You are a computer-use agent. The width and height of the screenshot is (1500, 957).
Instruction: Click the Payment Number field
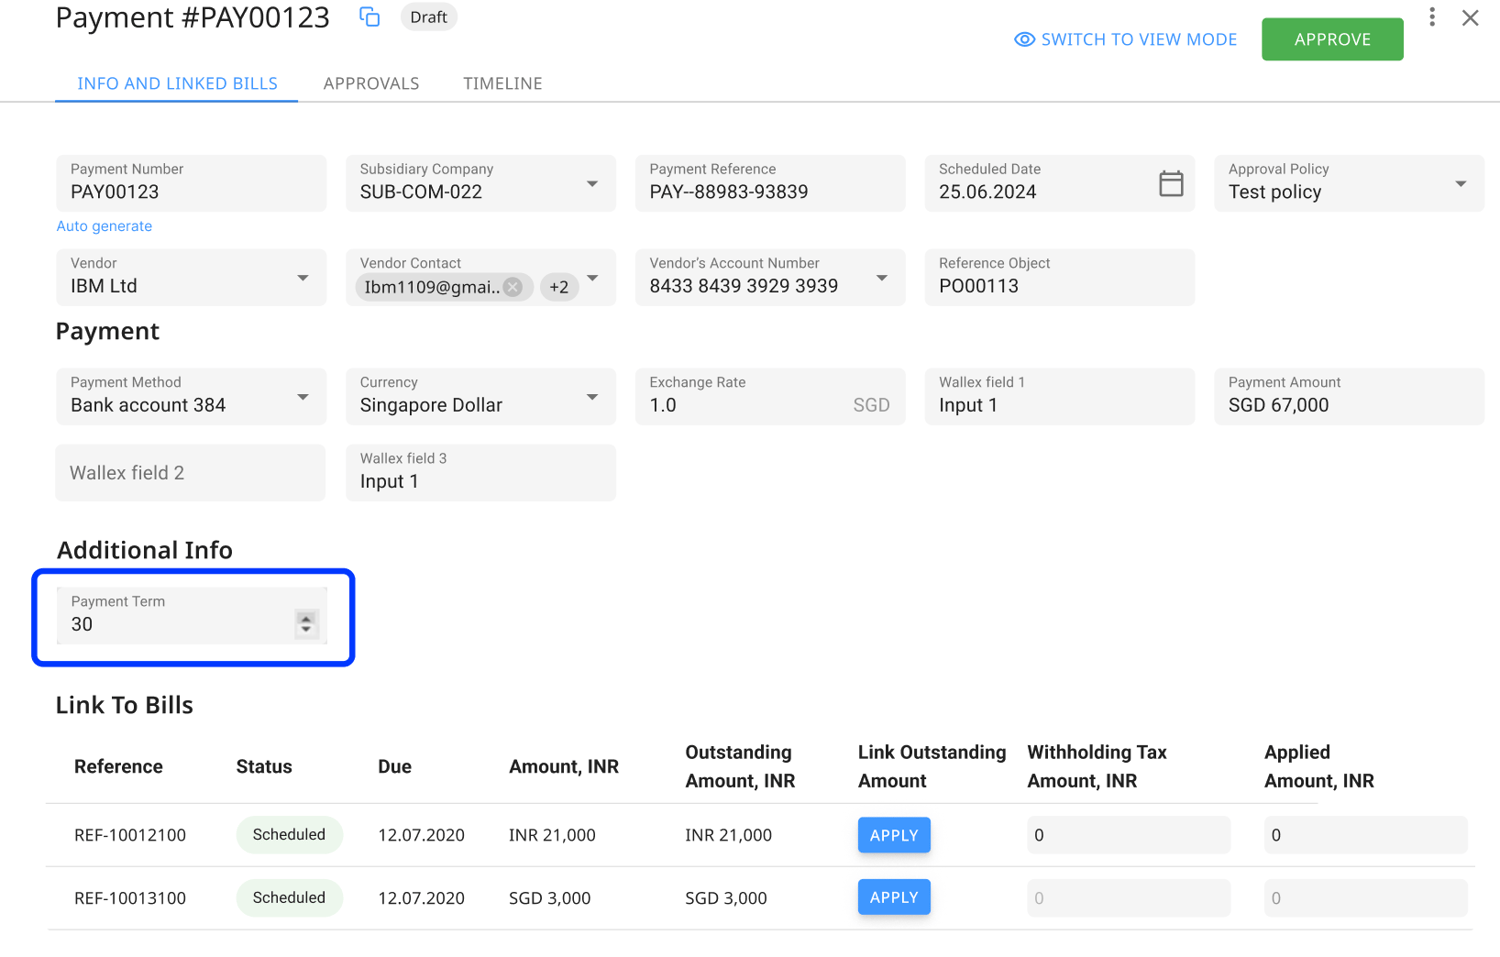tap(191, 183)
